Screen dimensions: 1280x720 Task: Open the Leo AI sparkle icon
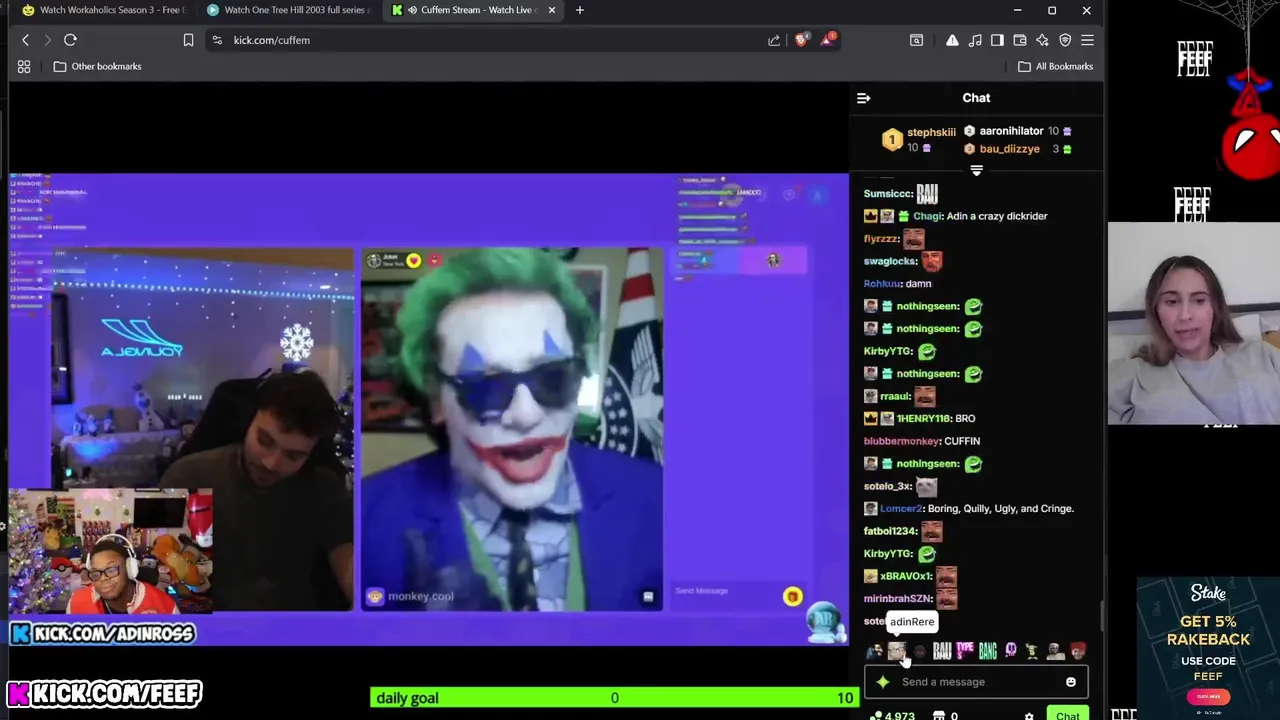coord(1042,40)
